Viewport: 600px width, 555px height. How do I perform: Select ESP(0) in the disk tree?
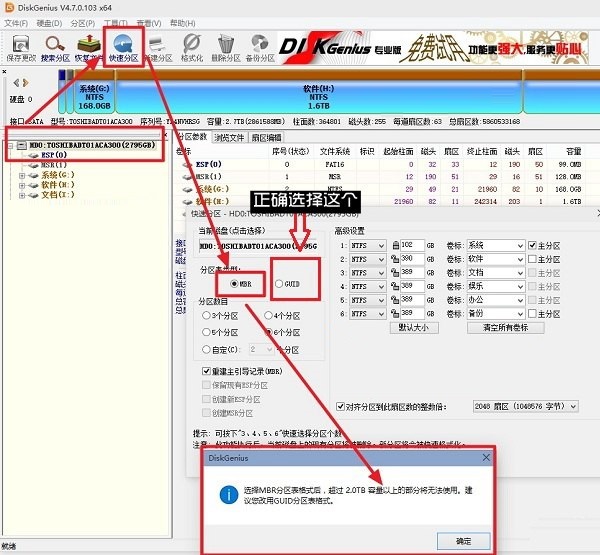coord(54,155)
